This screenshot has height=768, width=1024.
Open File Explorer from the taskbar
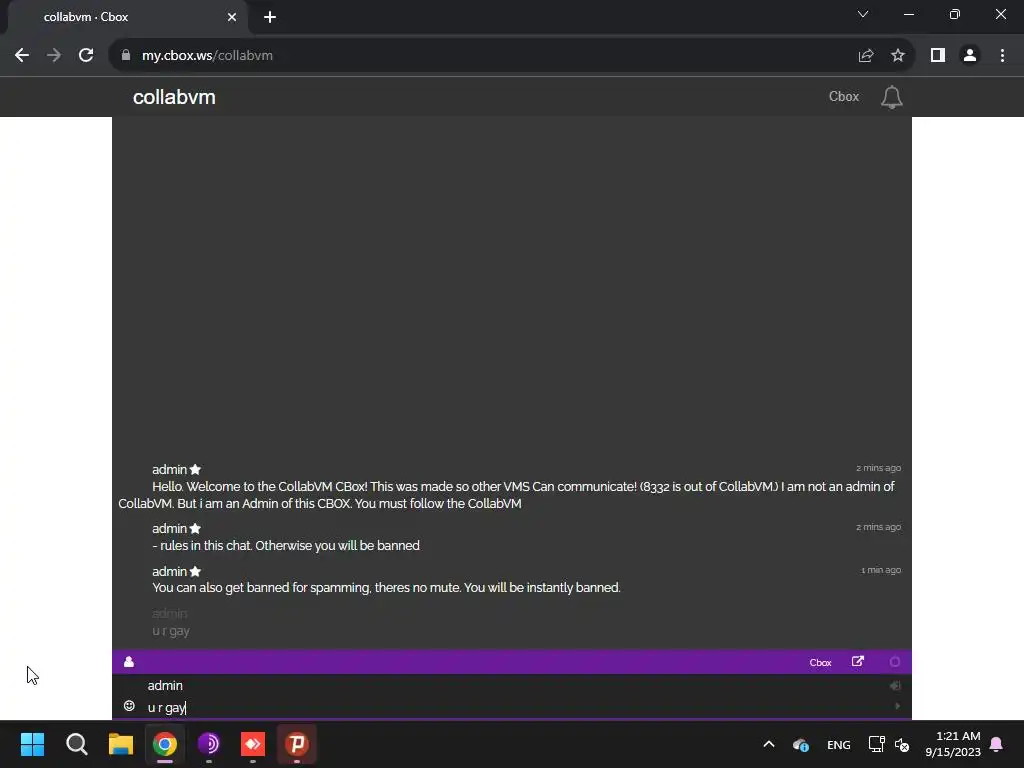(x=121, y=744)
